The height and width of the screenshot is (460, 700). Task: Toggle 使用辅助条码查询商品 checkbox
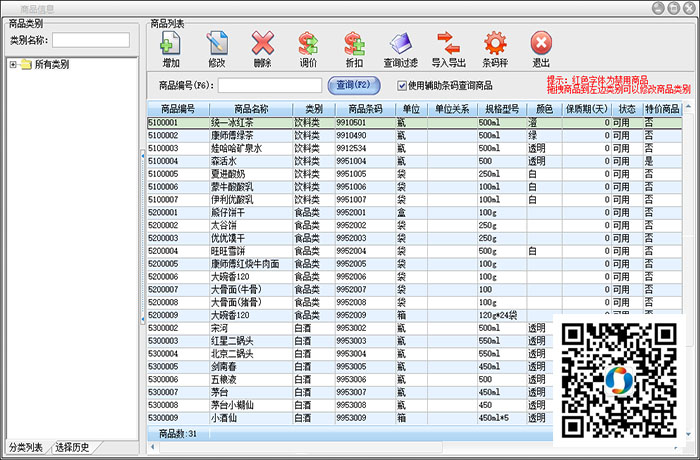click(x=402, y=85)
